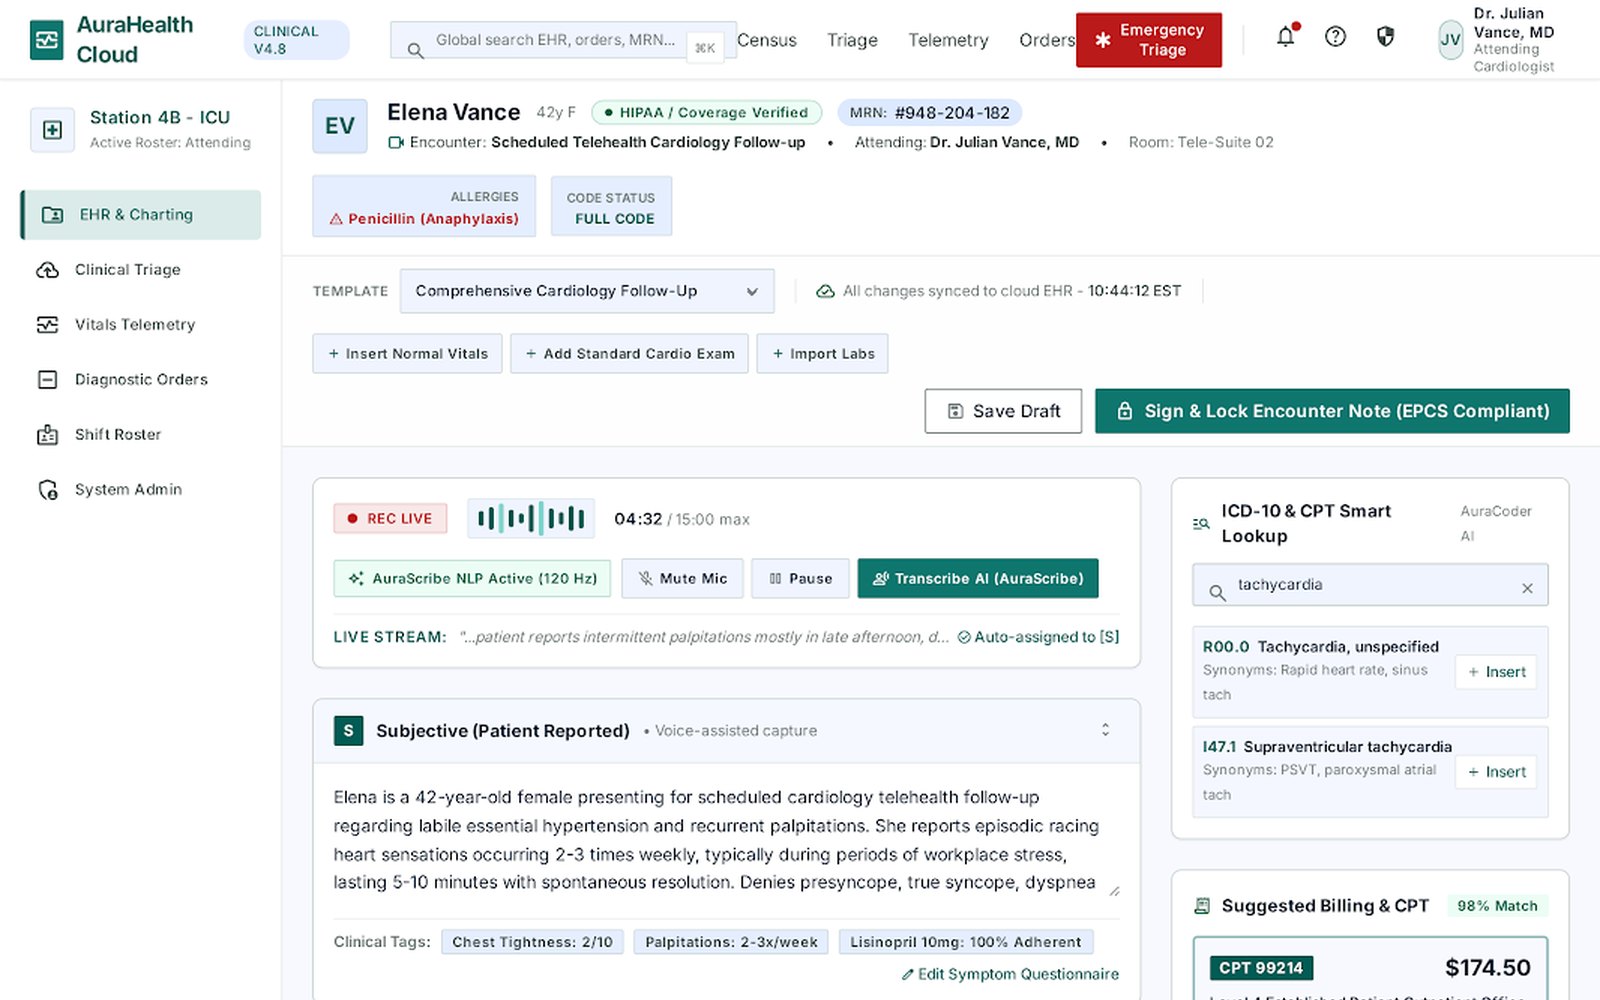Image resolution: width=1600 pixels, height=1000 pixels.
Task: Click the JV user avatar
Action: coord(1450,40)
